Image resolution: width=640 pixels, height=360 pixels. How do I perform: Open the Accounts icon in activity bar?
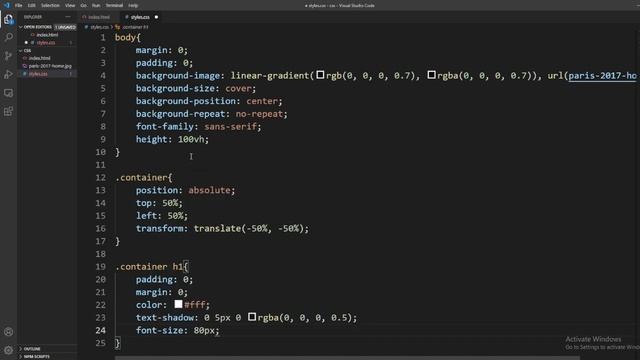(x=8, y=332)
